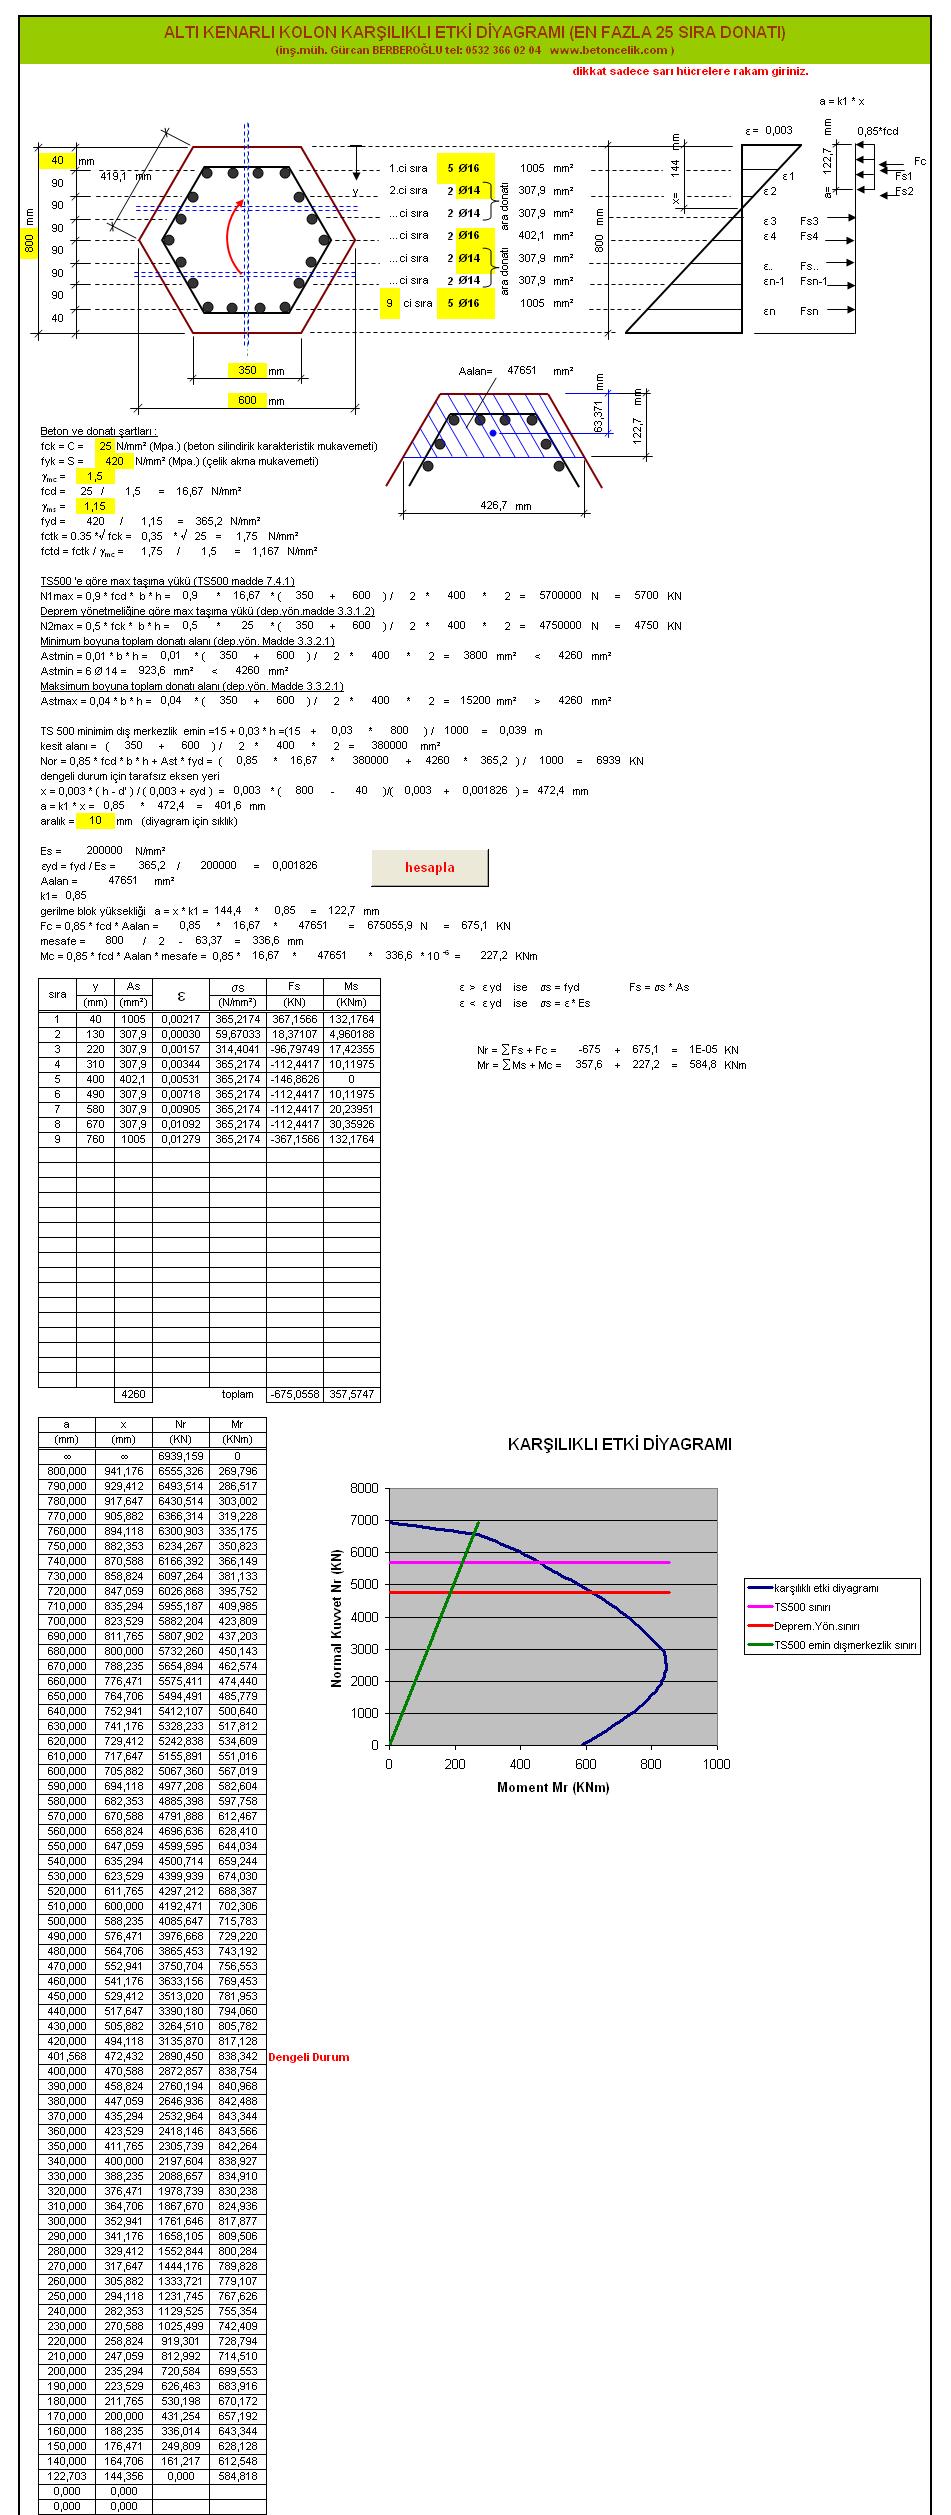Click the a cell 401,568
951x2515 pixels.
66,2056
